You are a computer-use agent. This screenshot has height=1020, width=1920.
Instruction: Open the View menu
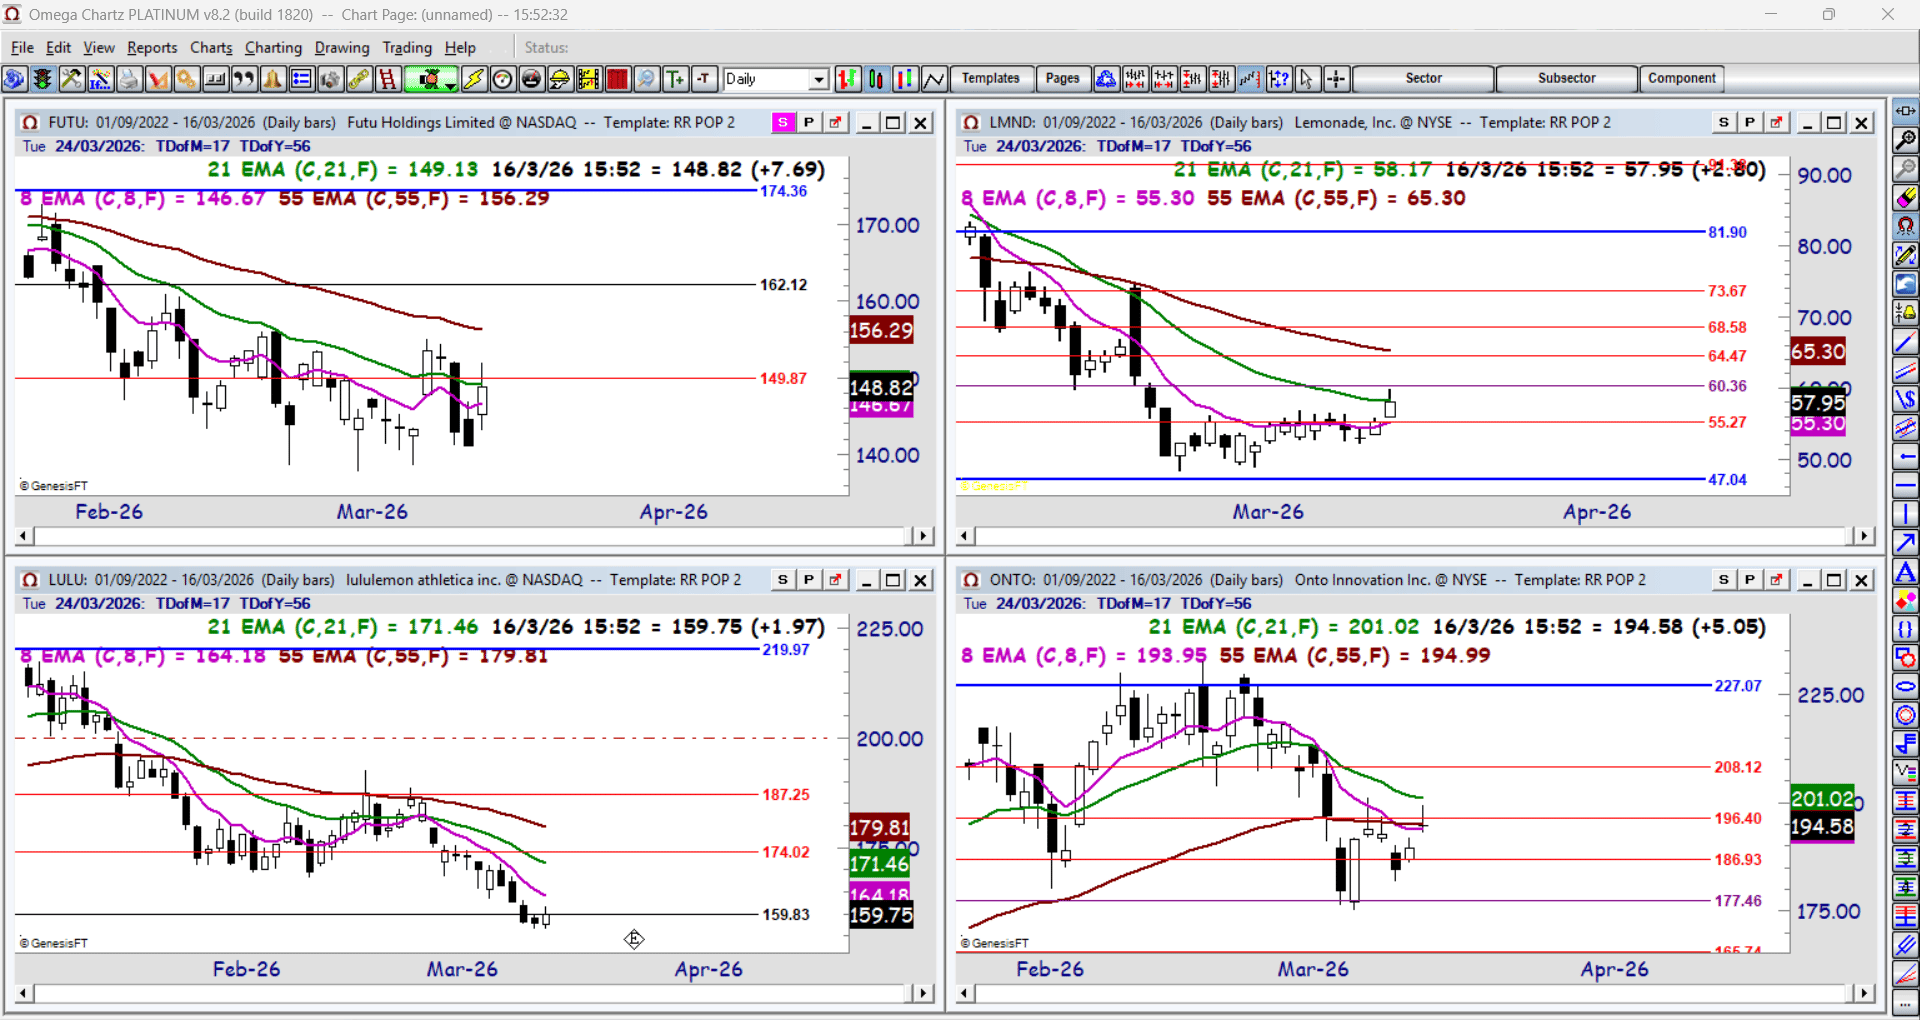[99, 48]
